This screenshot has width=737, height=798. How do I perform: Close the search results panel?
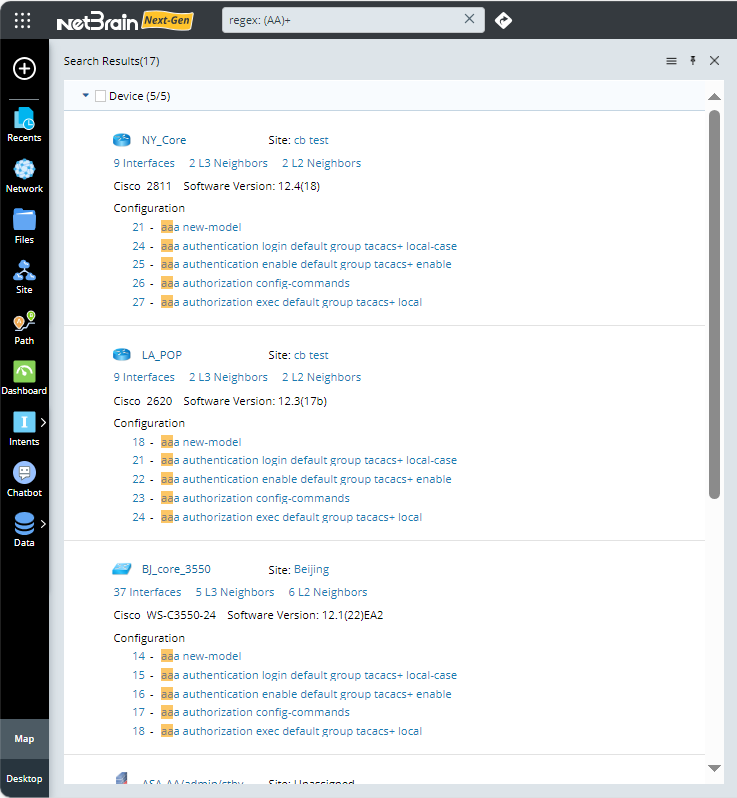click(715, 61)
